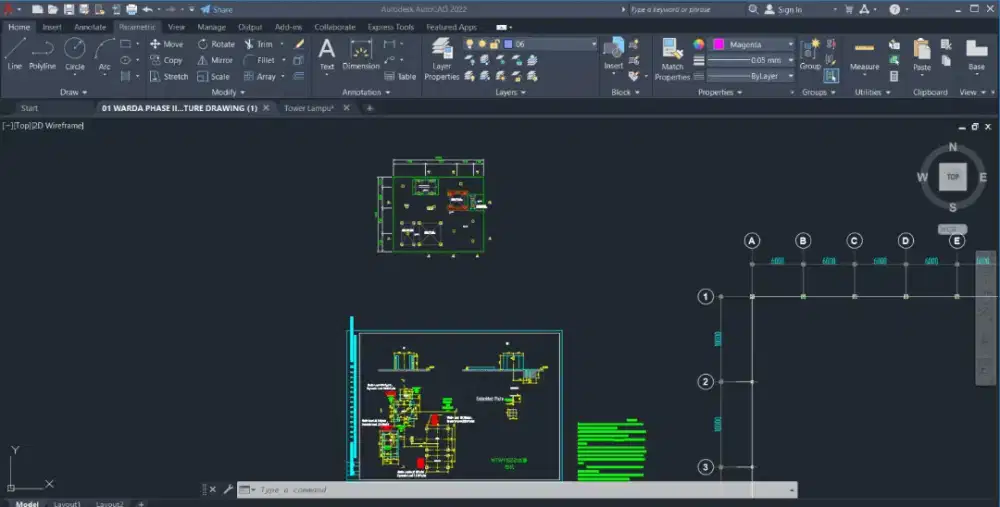This screenshot has height=507, width=1000.
Task: Click the Share button
Action: click(x=216, y=9)
